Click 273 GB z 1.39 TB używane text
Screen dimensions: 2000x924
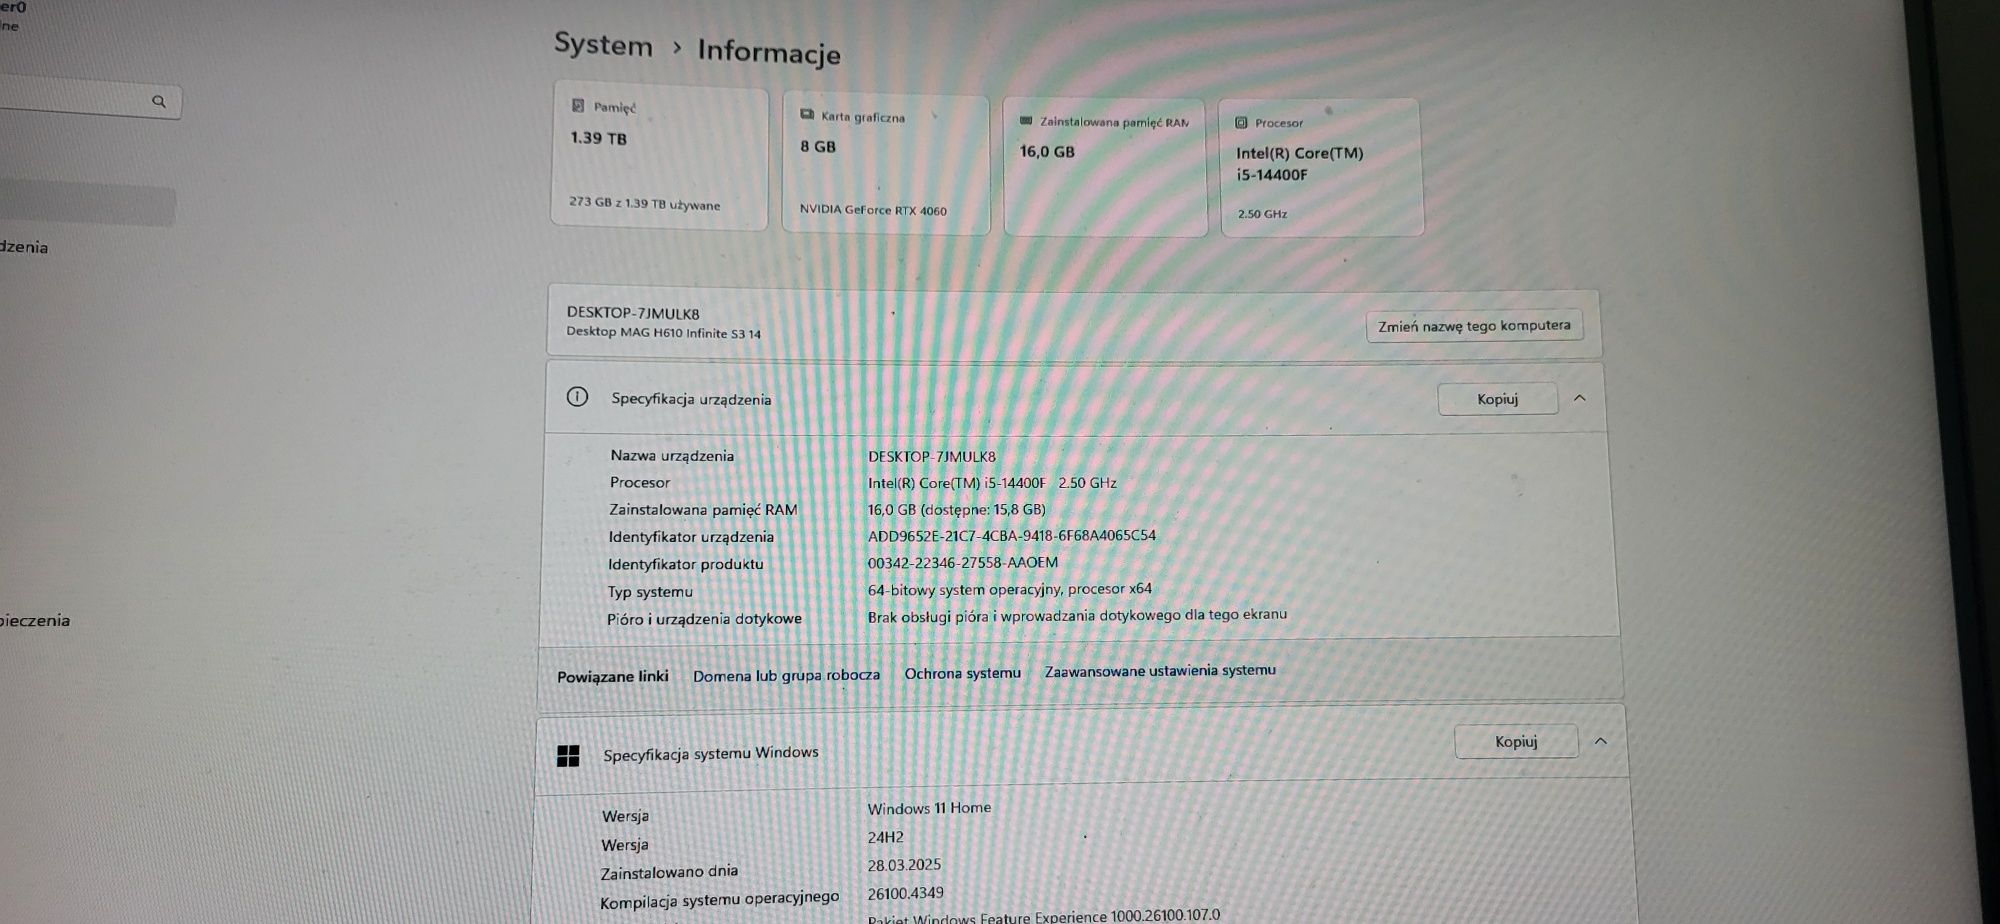click(644, 203)
